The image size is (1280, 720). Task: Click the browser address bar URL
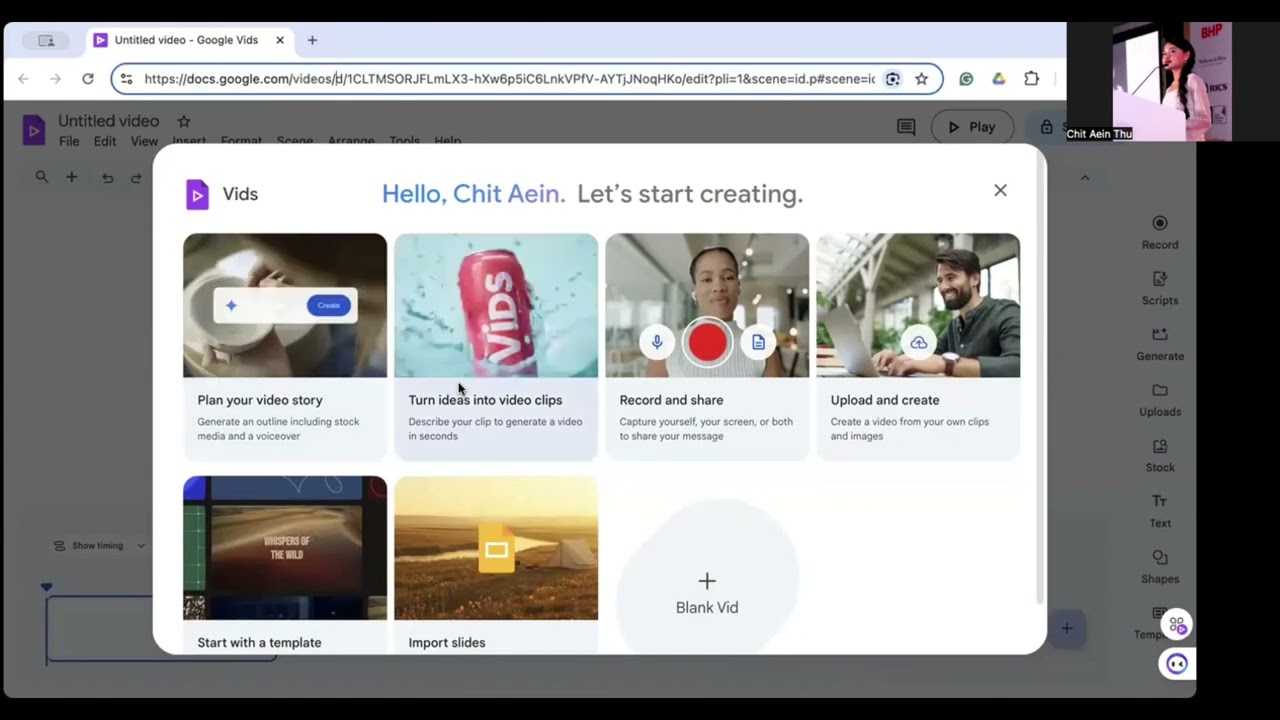pos(509,79)
